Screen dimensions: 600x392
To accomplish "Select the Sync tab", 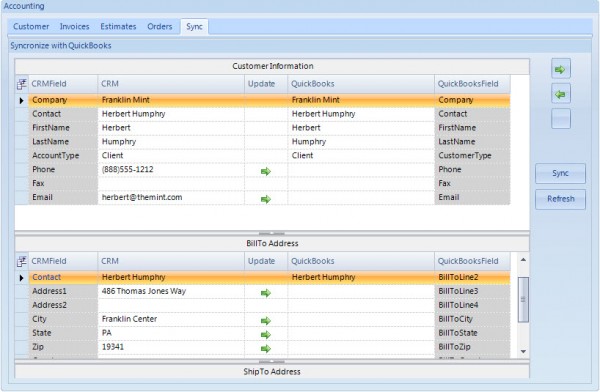I will coord(194,26).
